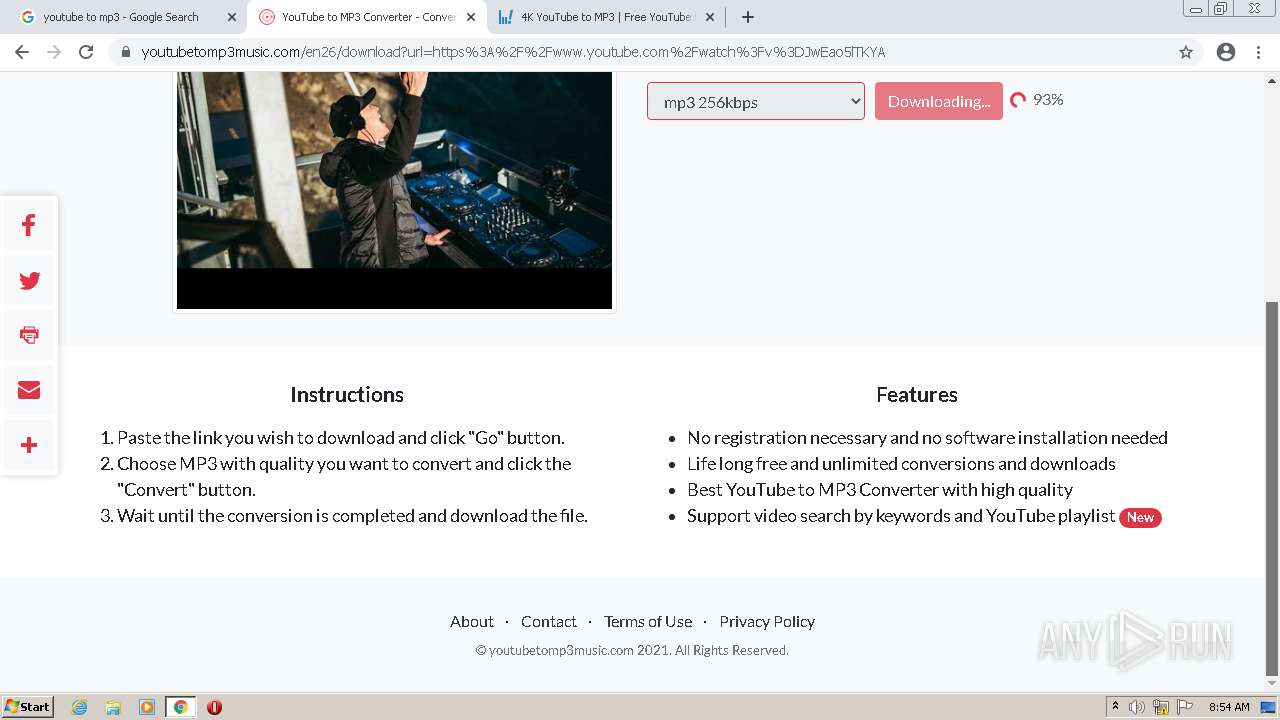Share page on Facebook
Viewport: 1280px width, 720px height.
click(29, 225)
